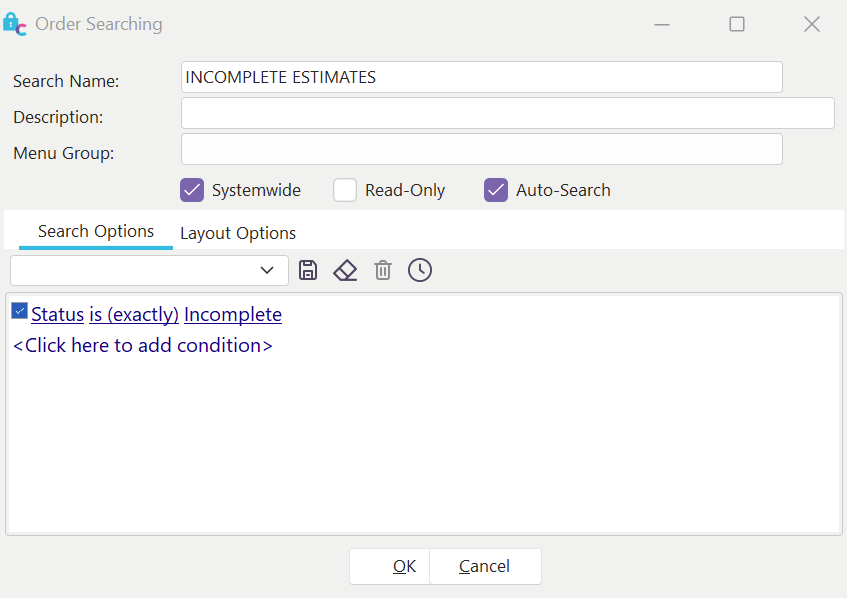Maximize the Order Searching window
847x598 pixels.
pyautogui.click(x=737, y=24)
